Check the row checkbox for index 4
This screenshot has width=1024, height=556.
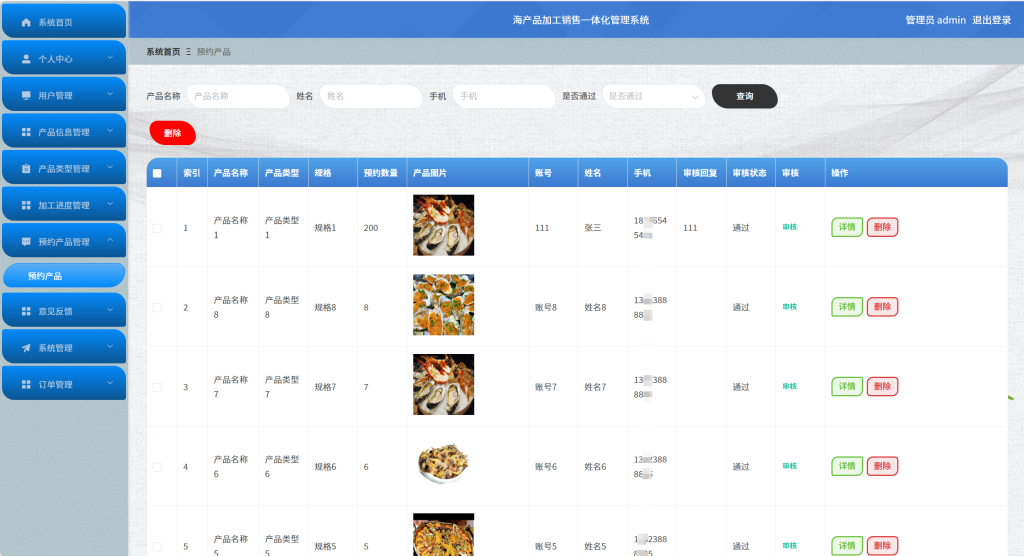(x=157, y=467)
